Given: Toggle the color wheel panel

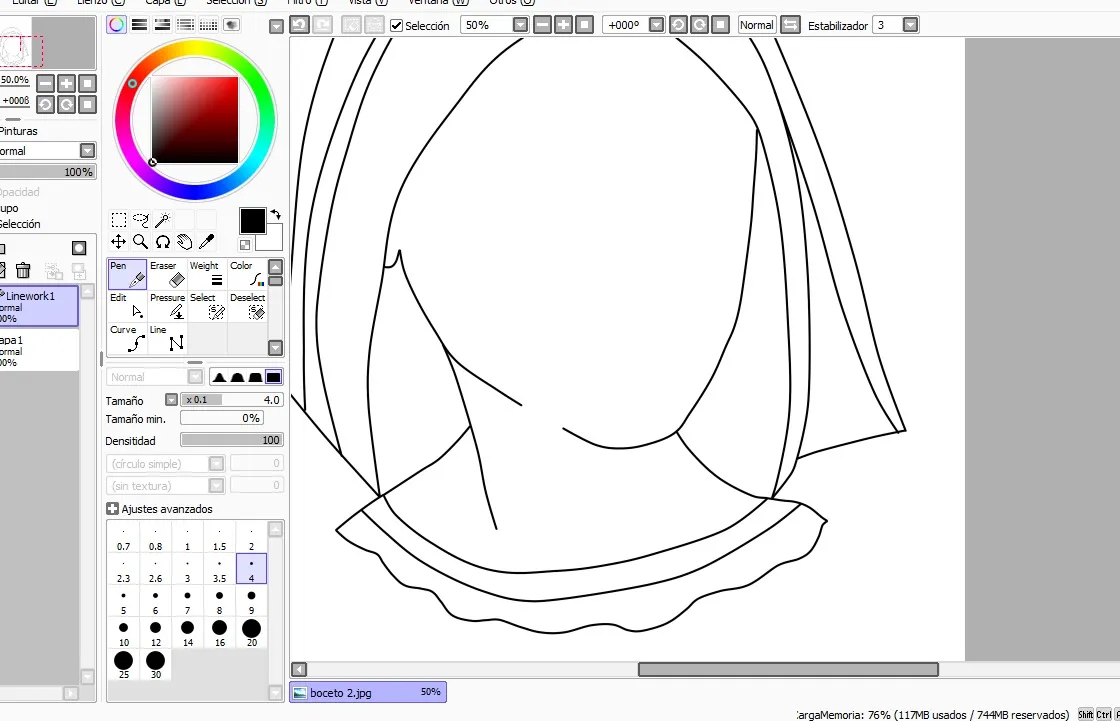Looking at the screenshot, I should pos(116,25).
